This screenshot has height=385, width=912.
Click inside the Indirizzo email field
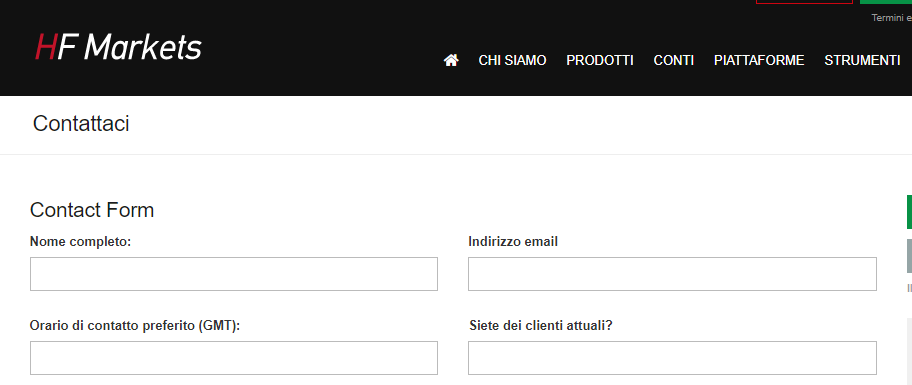click(x=672, y=274)
